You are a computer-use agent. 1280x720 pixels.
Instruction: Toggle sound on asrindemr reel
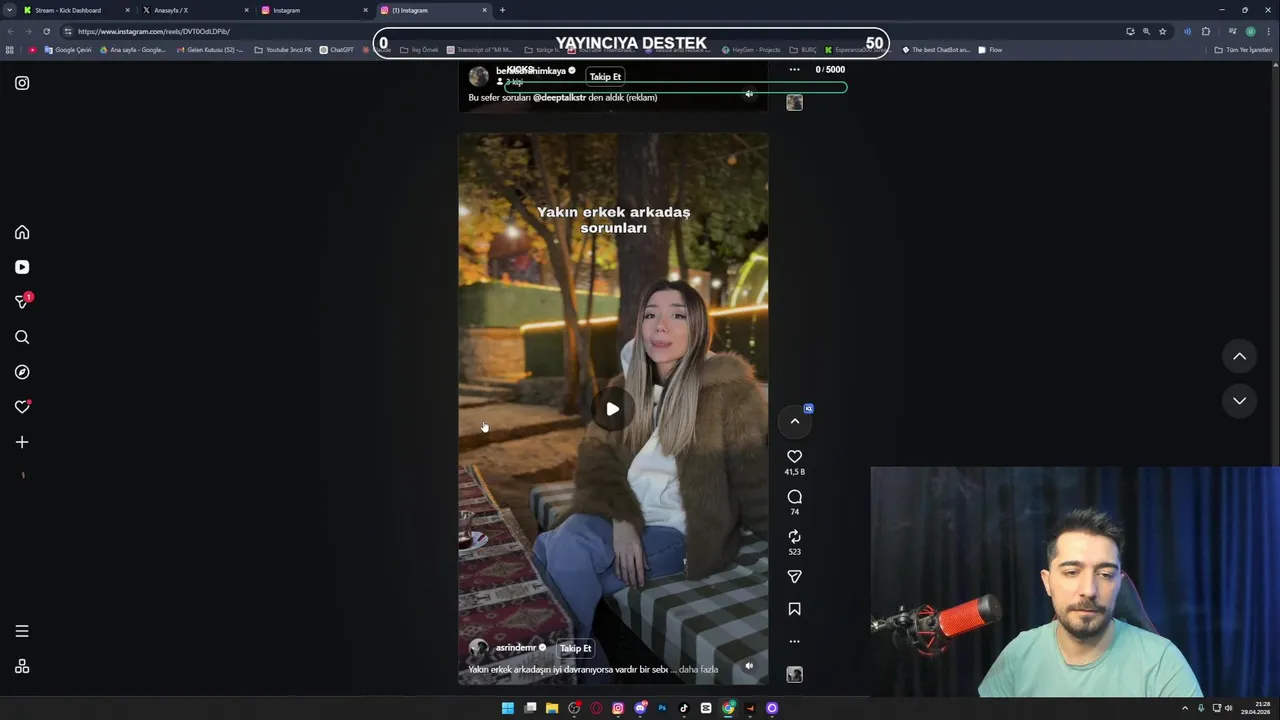tap(749, 666)
